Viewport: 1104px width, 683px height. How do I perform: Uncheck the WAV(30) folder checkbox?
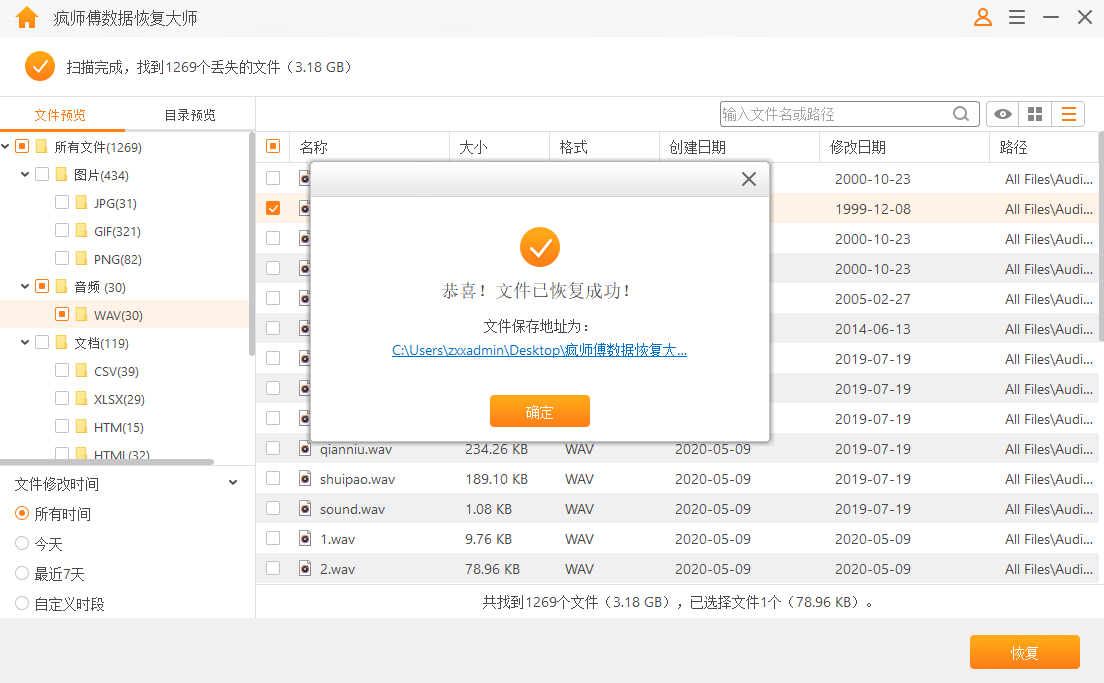[x=60, y=314]
